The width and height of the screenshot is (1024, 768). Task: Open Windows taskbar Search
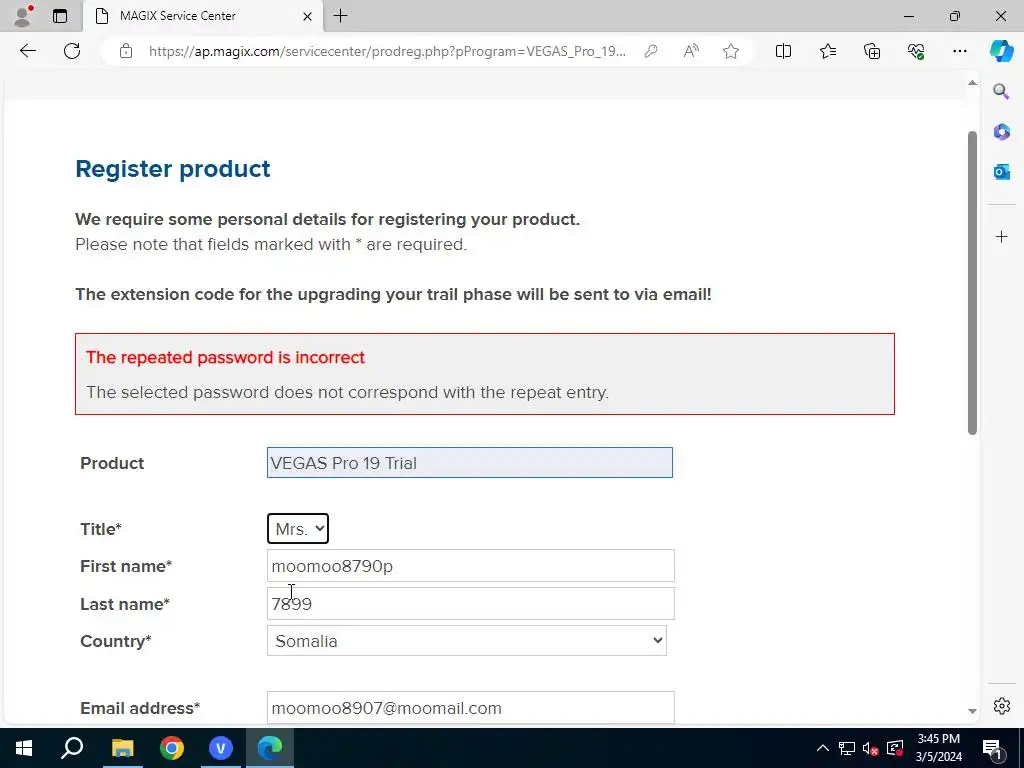pyautogui.click(x=72, y=748)
